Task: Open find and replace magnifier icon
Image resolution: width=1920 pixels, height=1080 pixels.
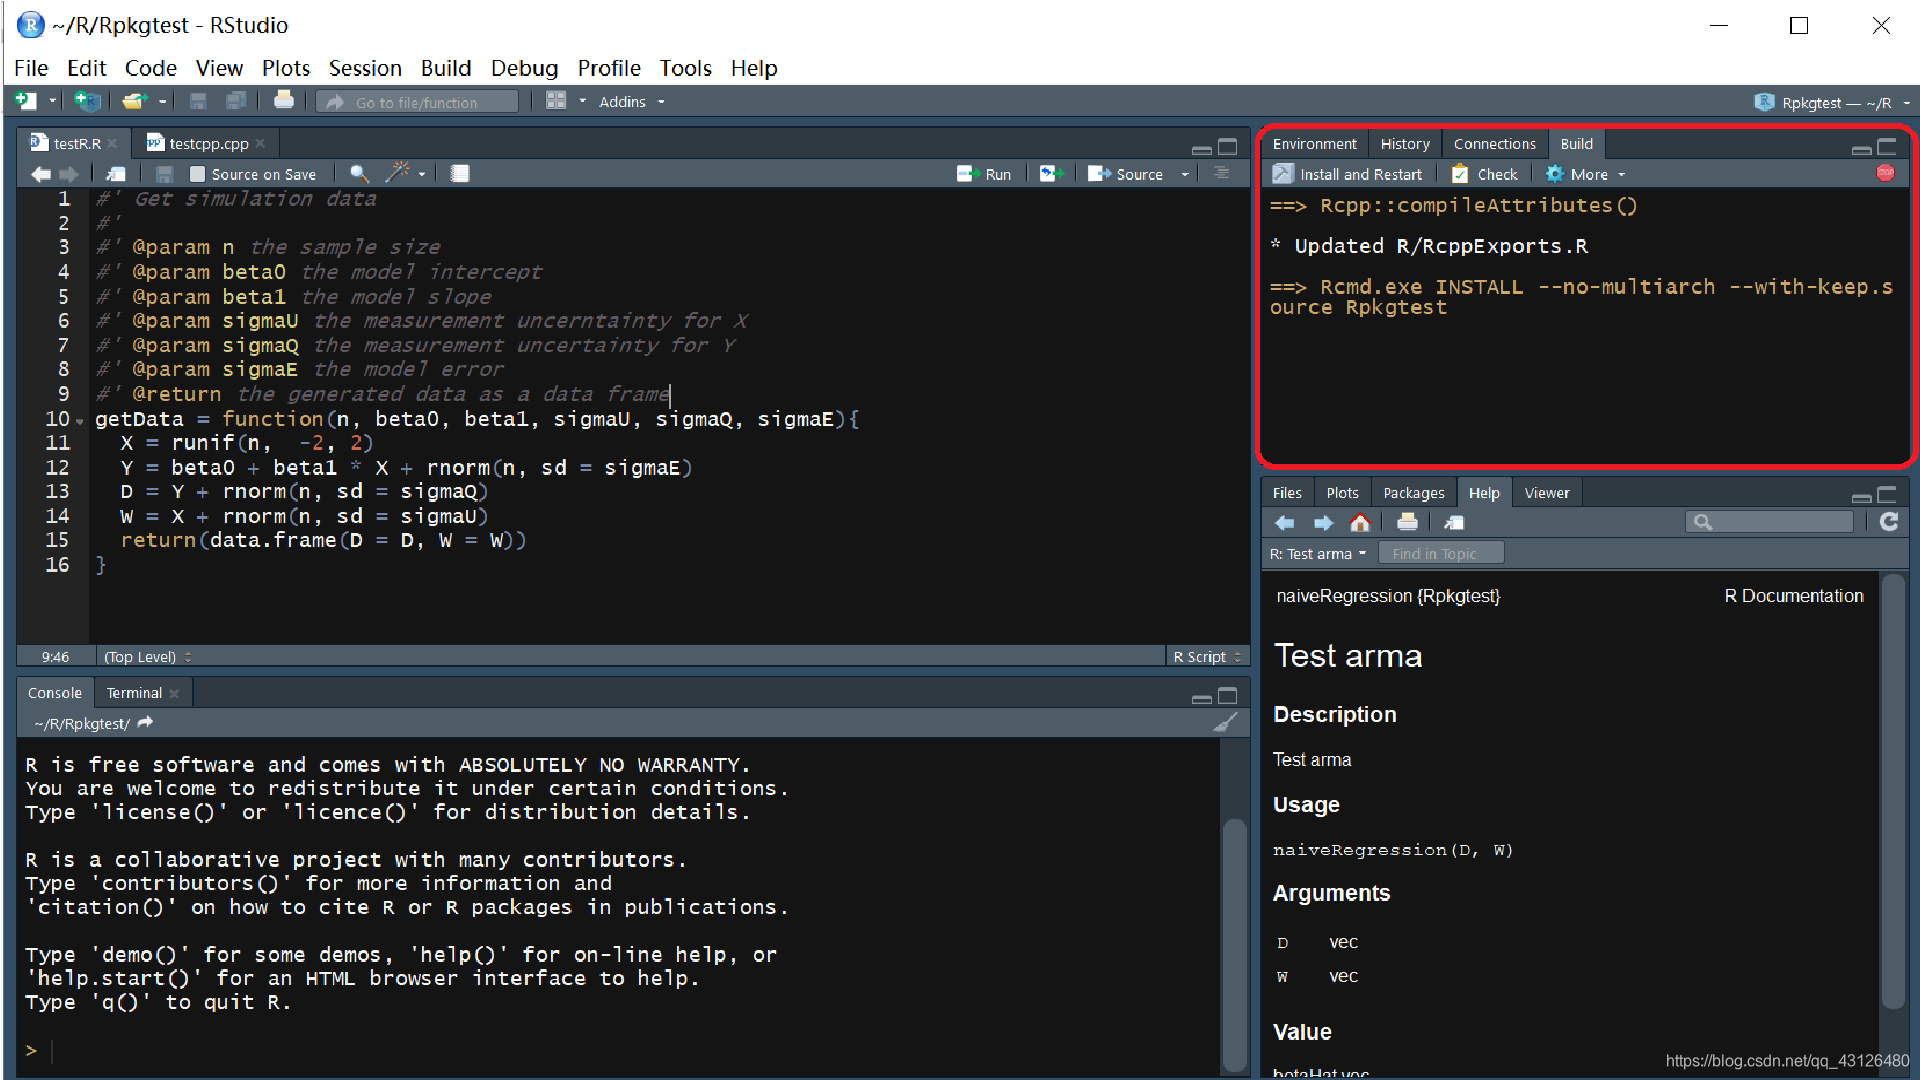Action: (x=359, y=174)
